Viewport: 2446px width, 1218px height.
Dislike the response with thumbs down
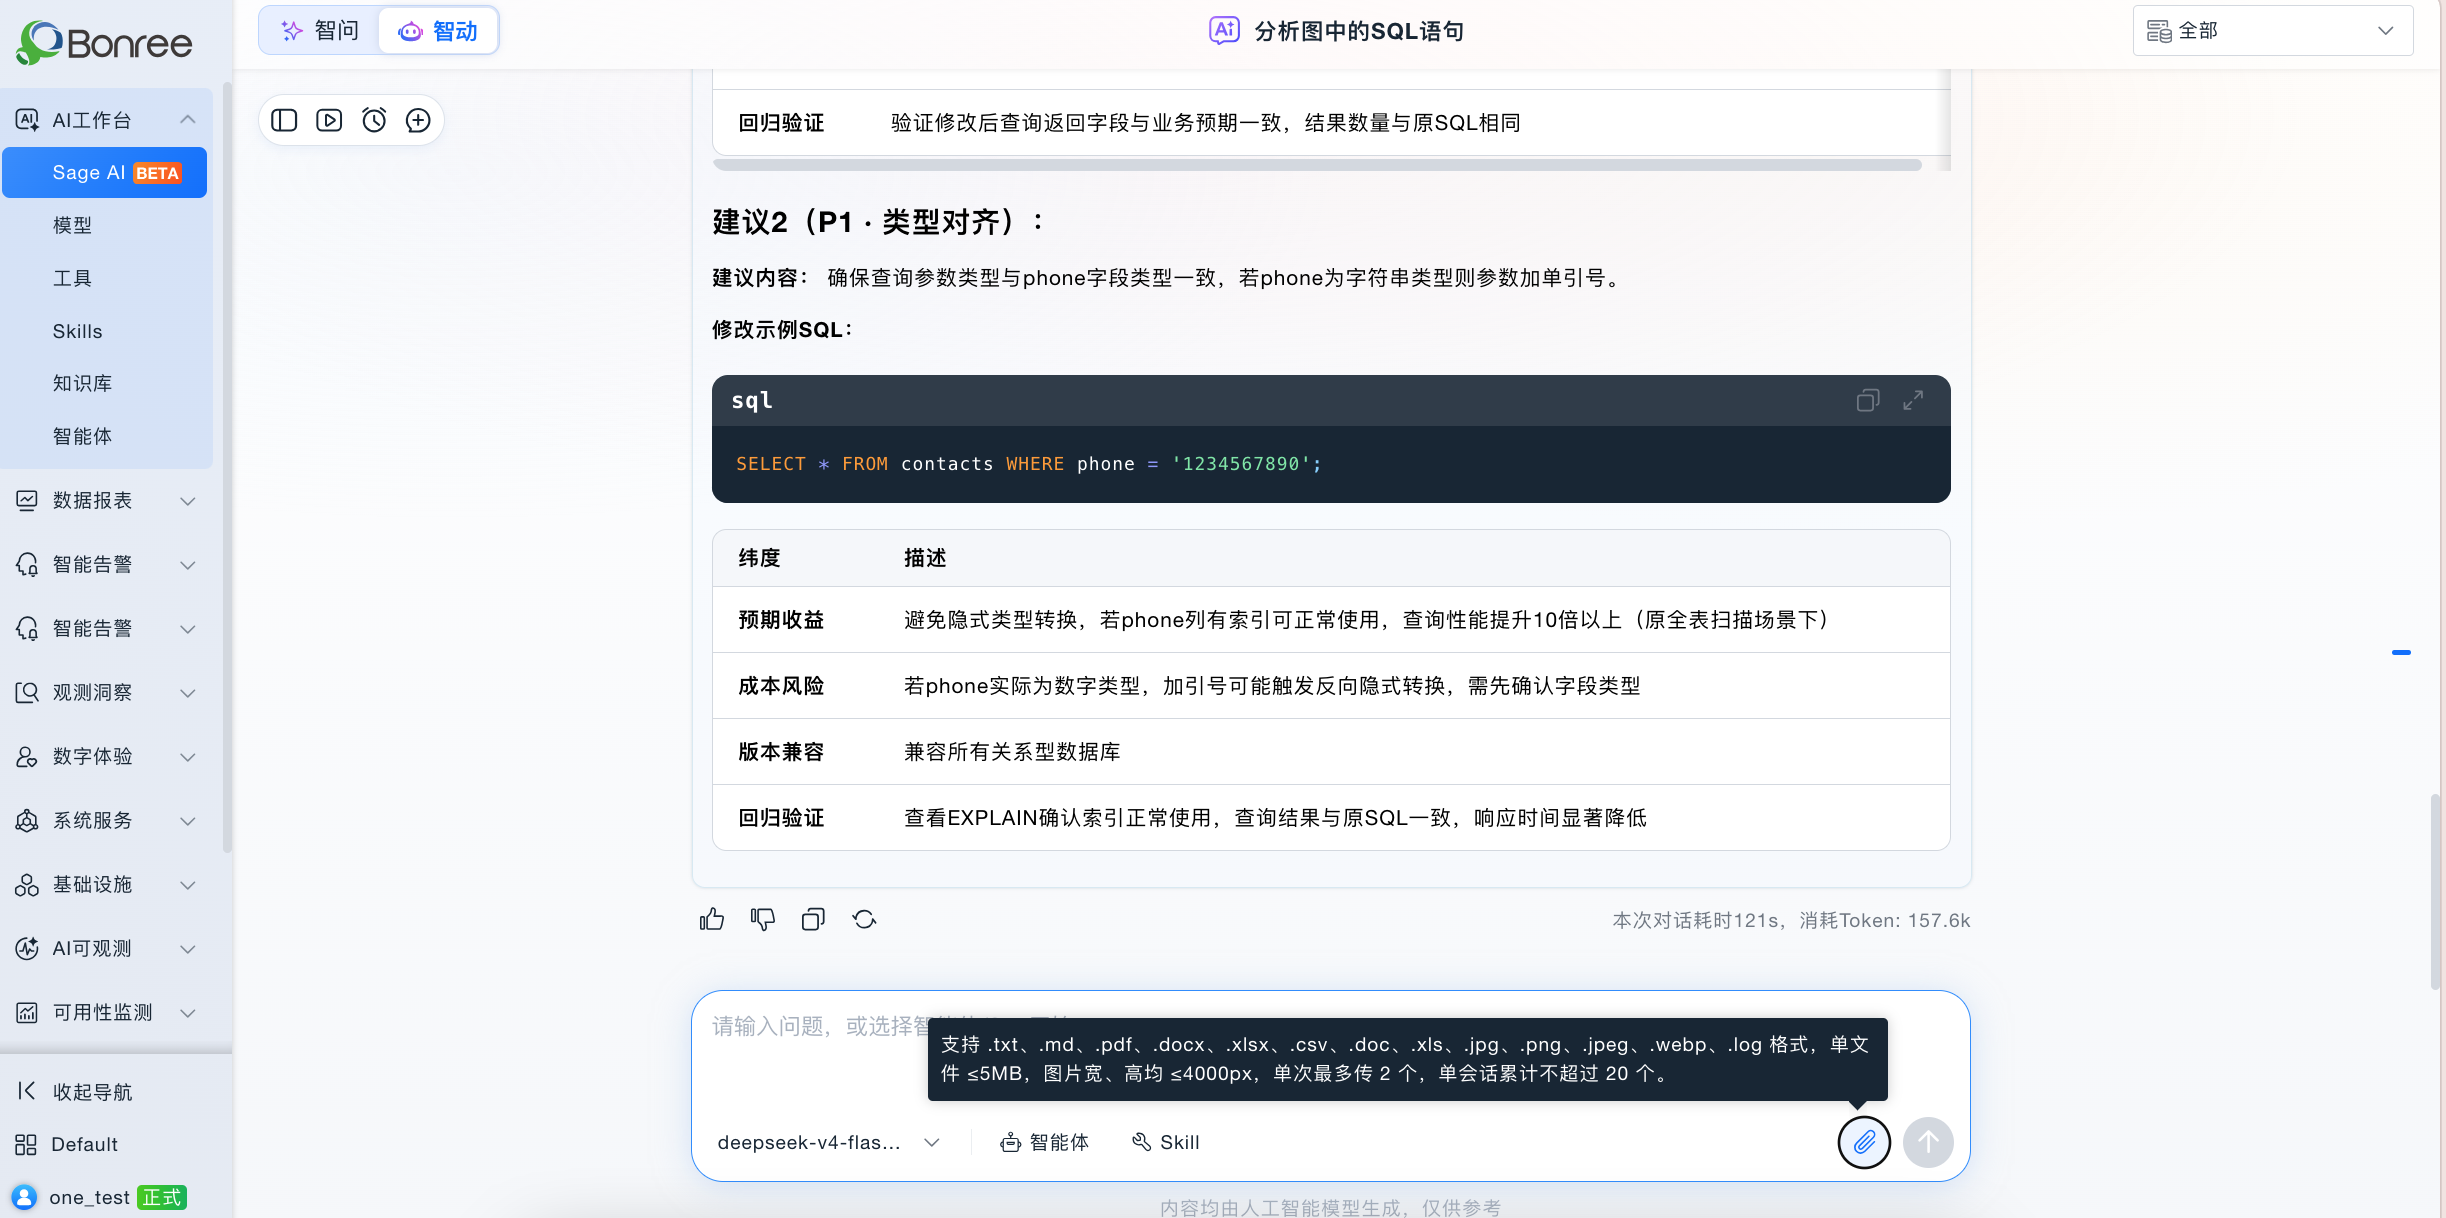763,919
